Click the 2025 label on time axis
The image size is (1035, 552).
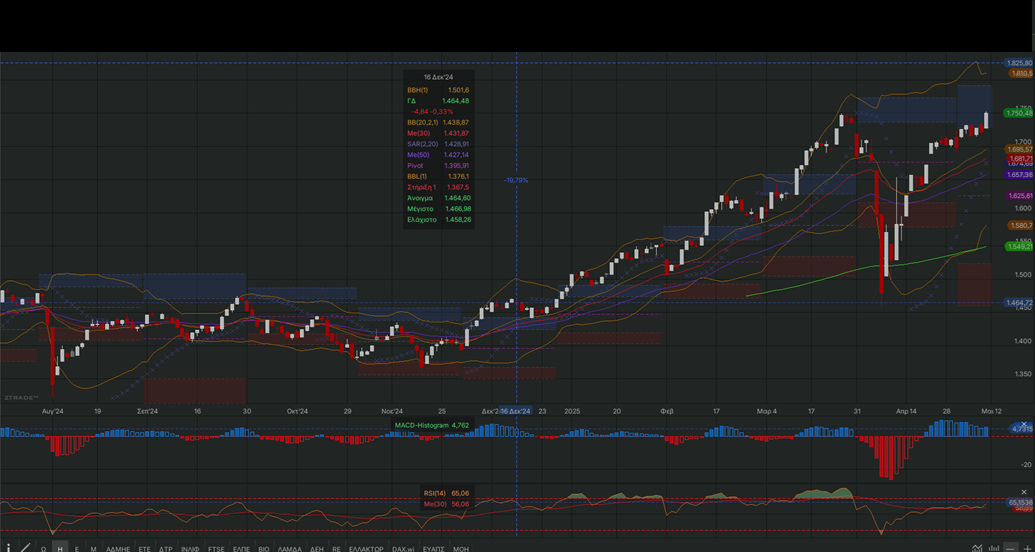point(574,411)
